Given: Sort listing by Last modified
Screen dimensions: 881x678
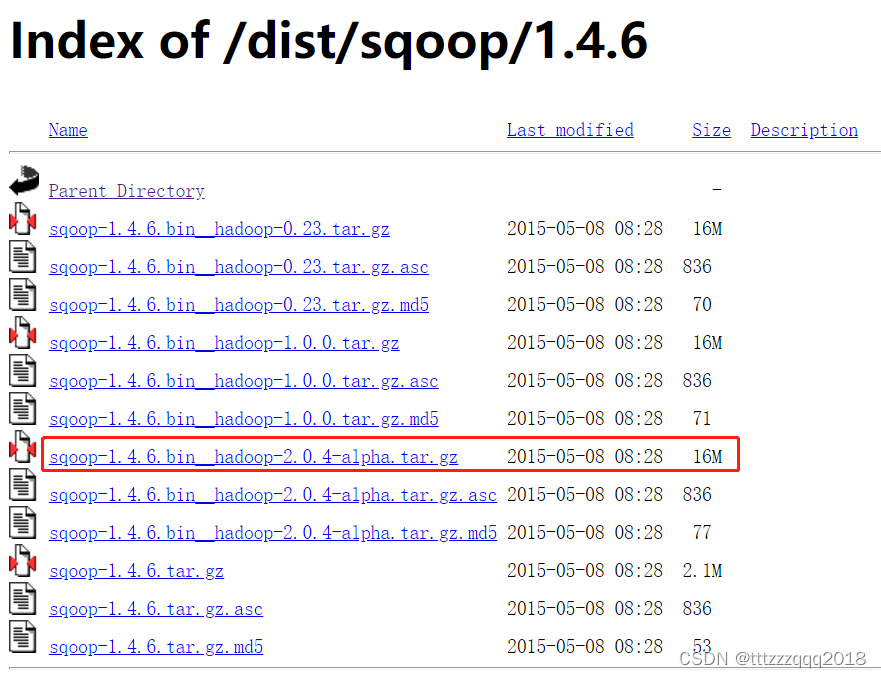Looking at the screenshot, I should [570, 130].
